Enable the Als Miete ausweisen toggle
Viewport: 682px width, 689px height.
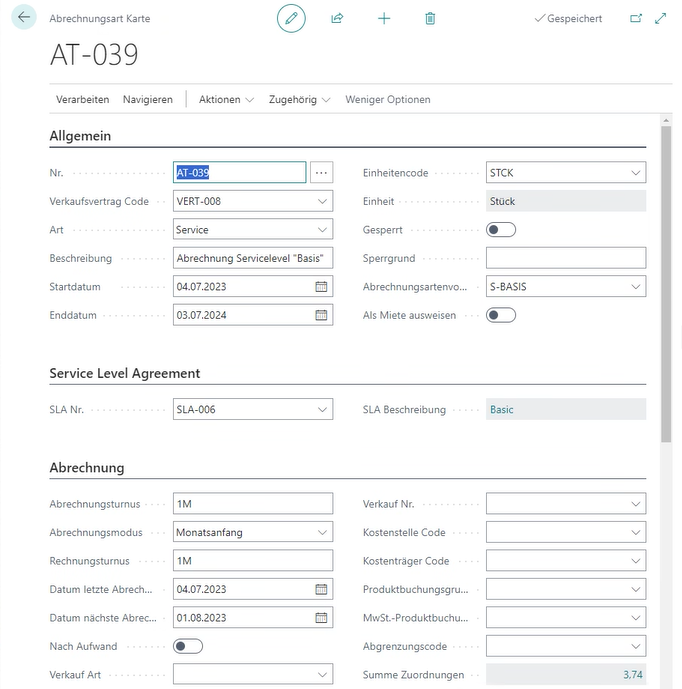point(501,315)
